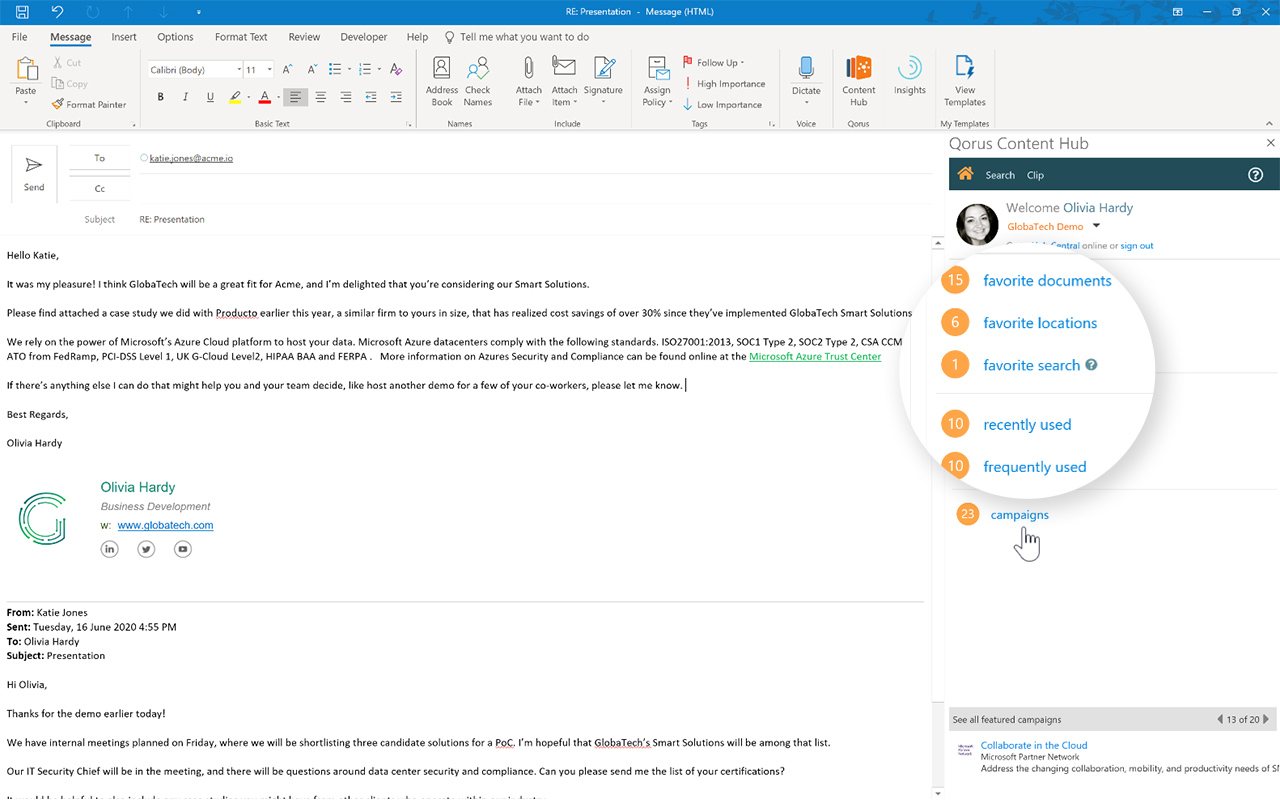Viewport: 1280px width, 800px height.
Task: Open the File tab
Action: point(19,37)
